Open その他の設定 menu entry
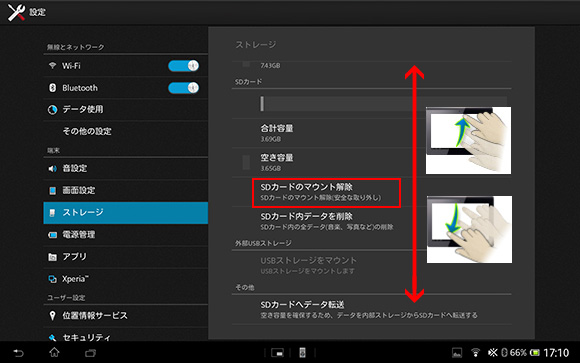Screen dimensions: 580x363 (125, 131)
